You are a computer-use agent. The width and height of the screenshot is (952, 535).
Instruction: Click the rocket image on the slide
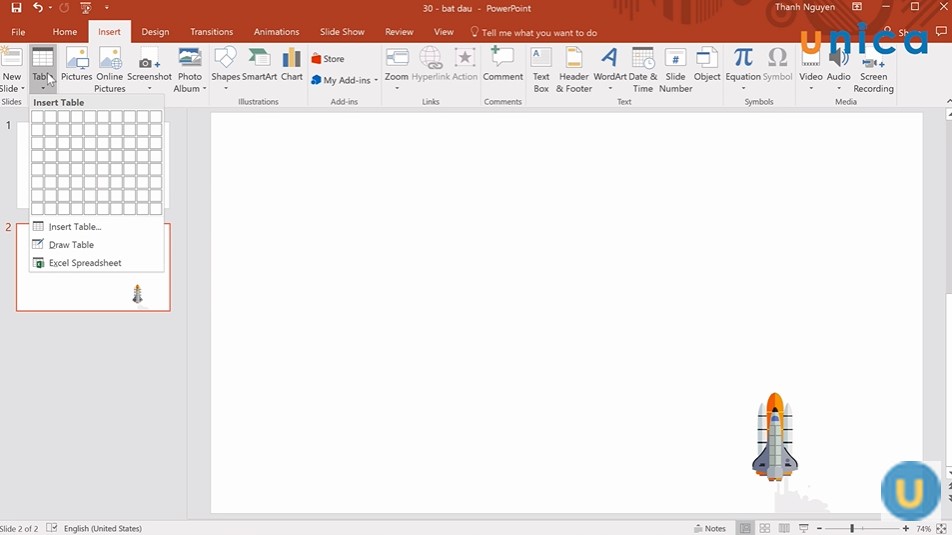click(x=775, y=437)
